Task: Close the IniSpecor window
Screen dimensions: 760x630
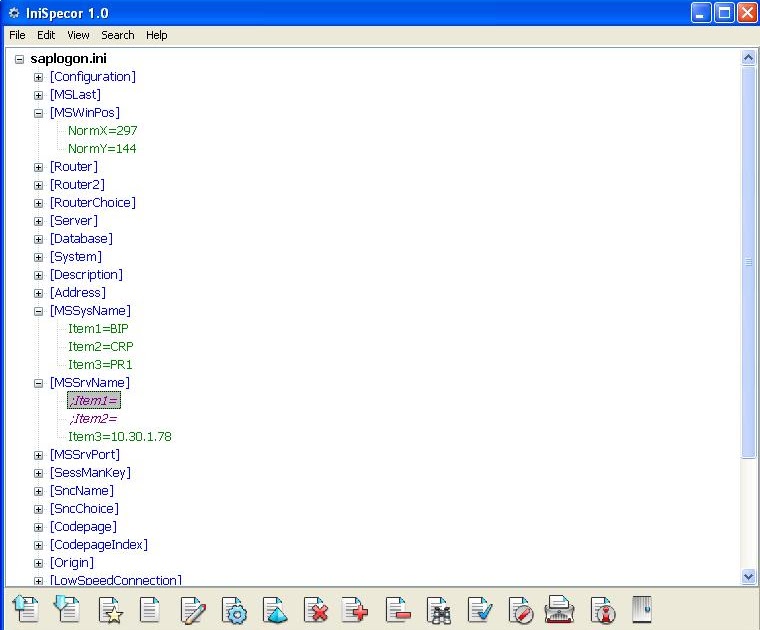Action: [x=747, y=13]
